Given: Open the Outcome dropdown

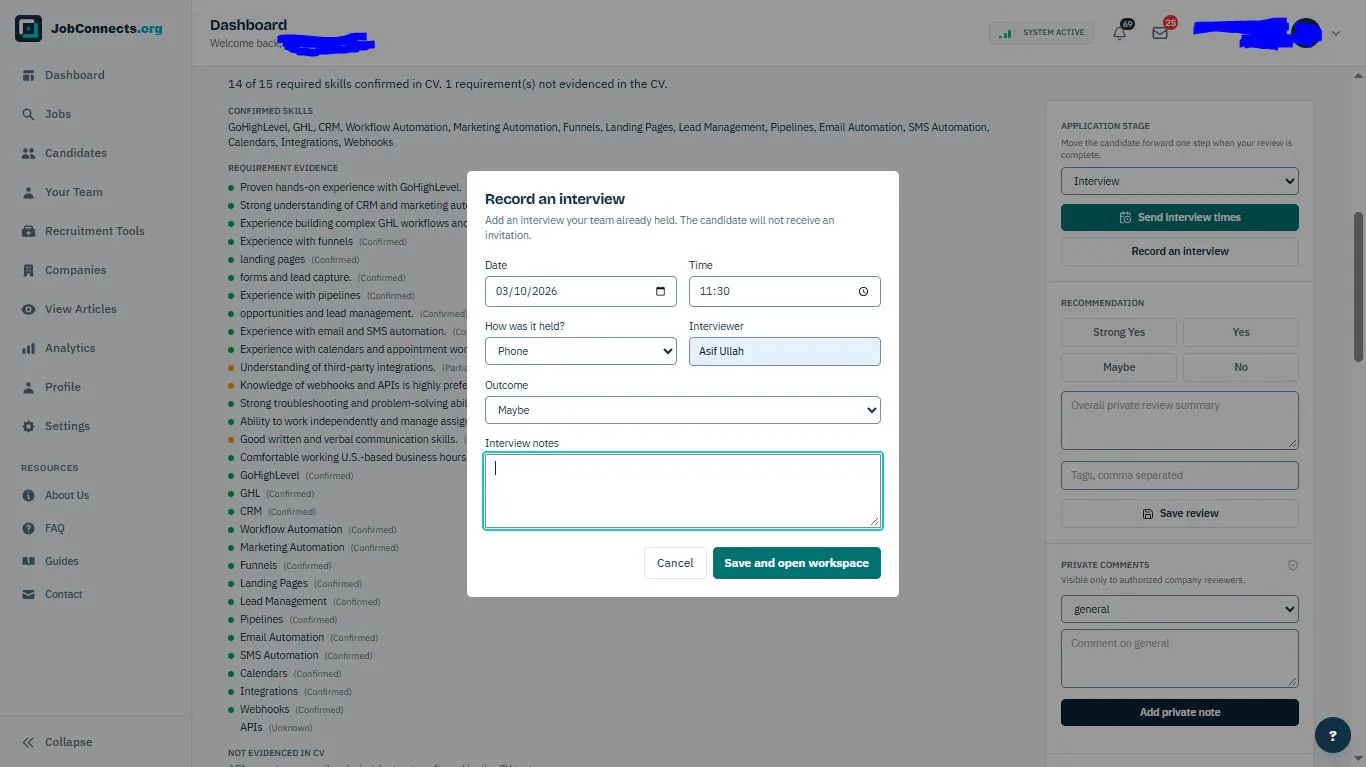Looking at the screenshot, I should click(x=683, y=410).
